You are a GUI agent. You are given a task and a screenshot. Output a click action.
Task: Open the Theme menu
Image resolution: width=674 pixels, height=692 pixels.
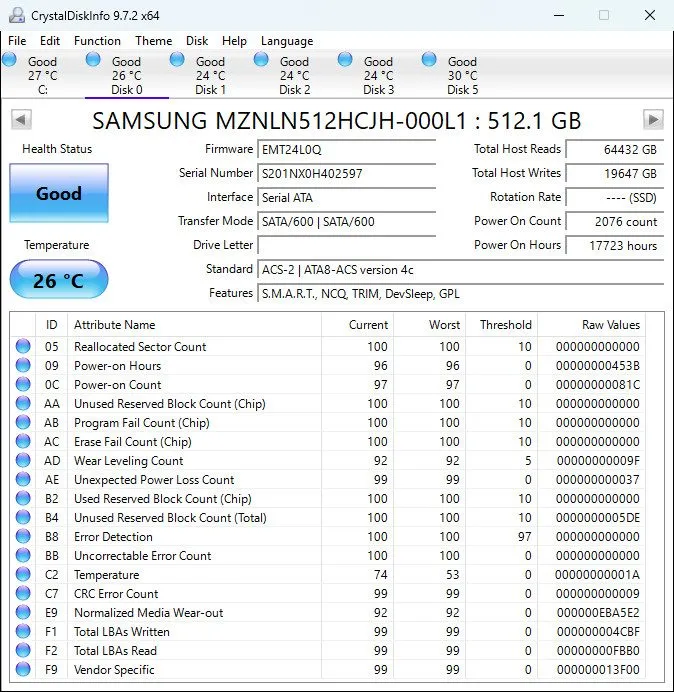[x=154, y=41]
